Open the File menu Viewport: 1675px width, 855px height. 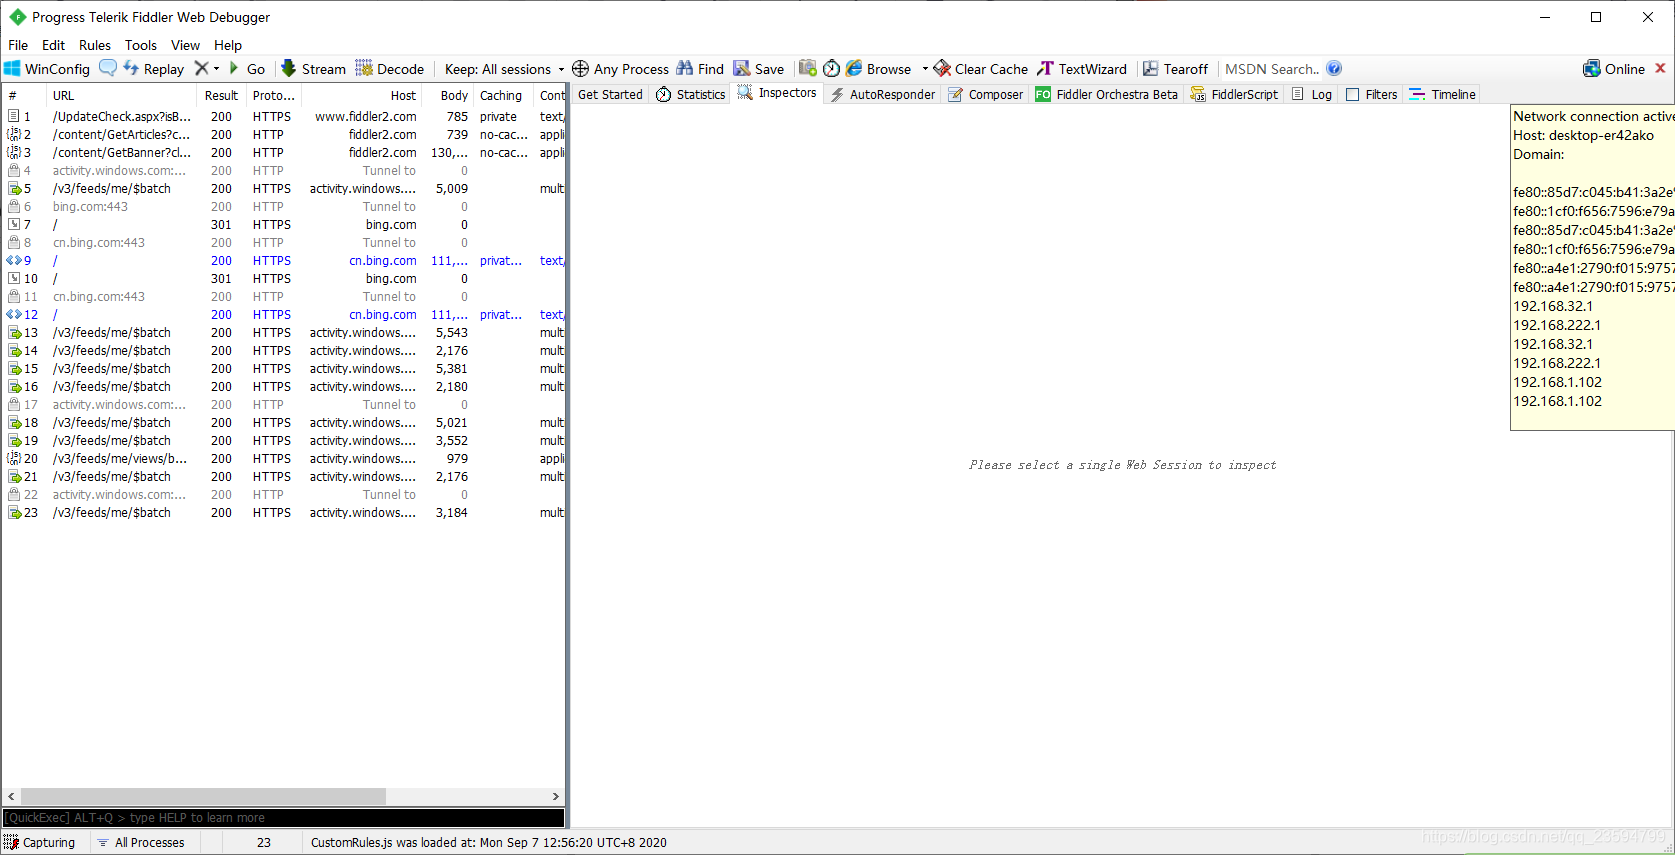[18, 45]
